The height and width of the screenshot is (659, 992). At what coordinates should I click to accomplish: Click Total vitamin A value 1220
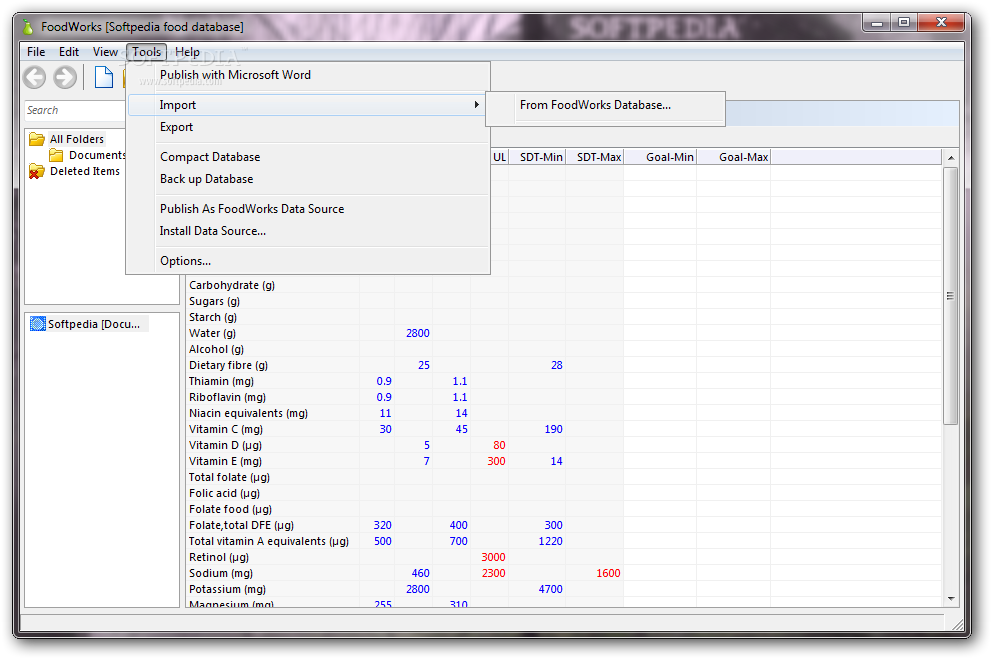(x=550, y=541)
